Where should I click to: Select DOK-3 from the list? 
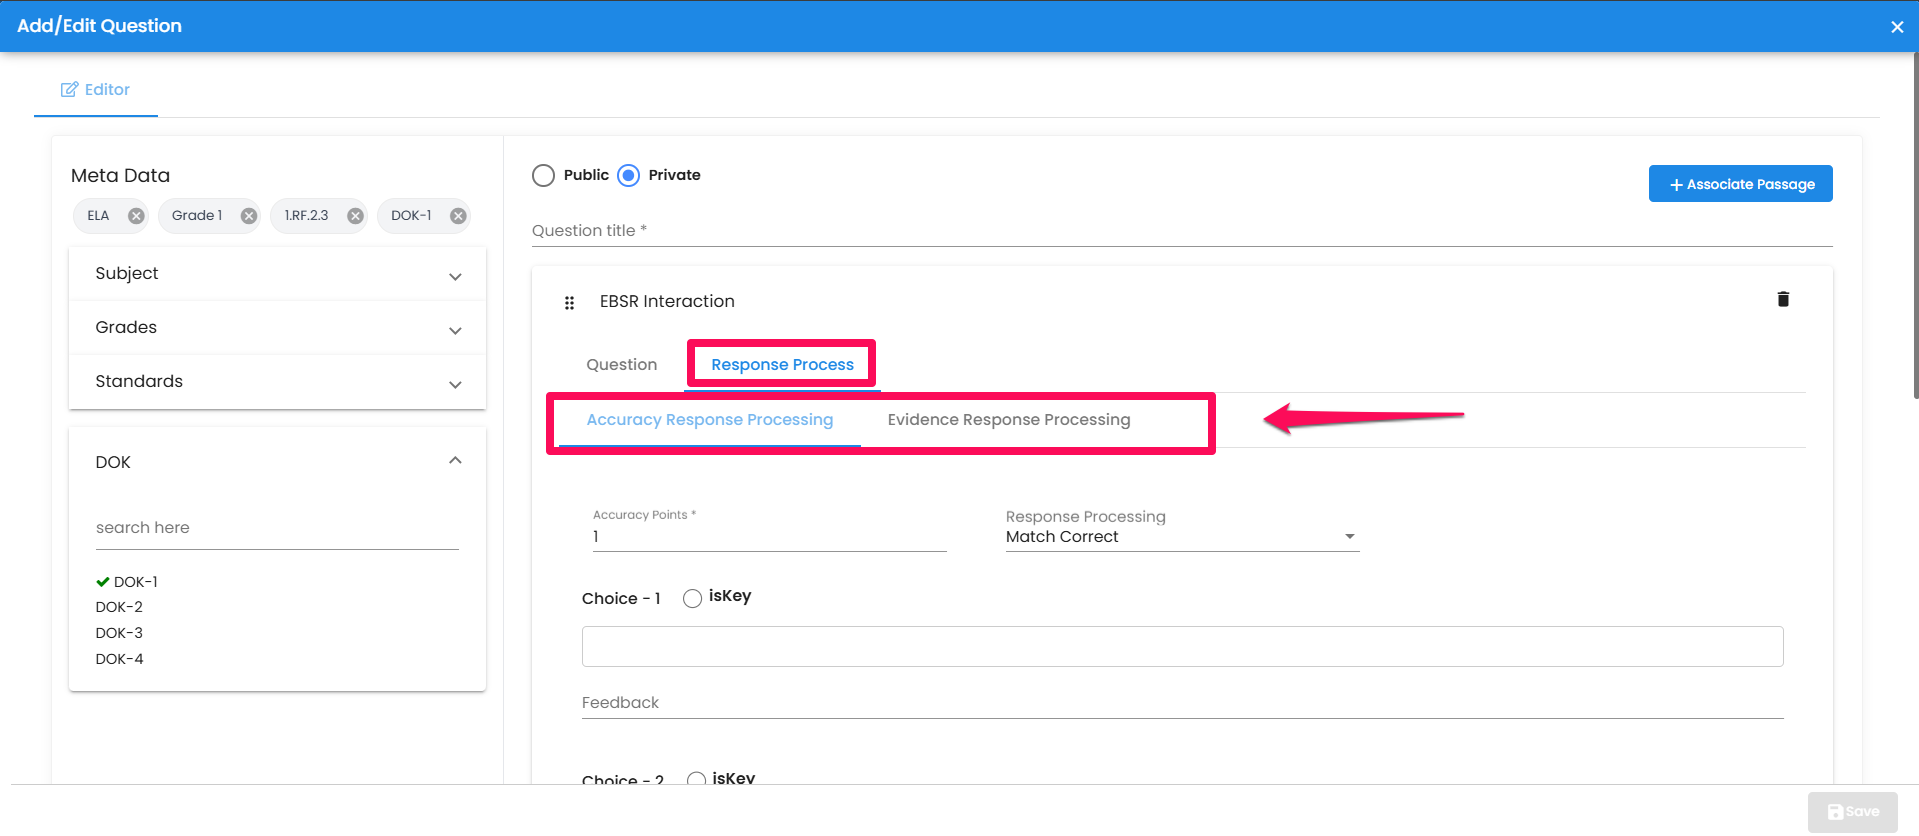point(119,633)
